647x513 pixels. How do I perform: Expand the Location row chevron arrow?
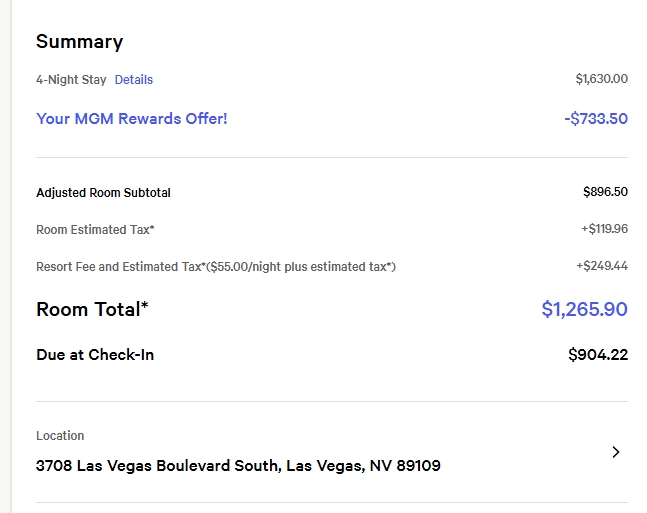click(x=615, y=452)
